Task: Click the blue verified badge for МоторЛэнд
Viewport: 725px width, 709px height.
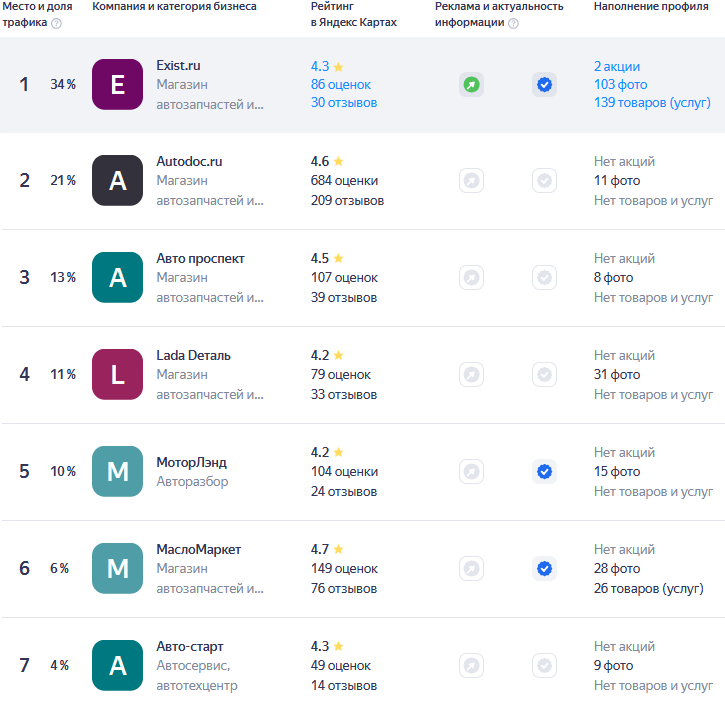Action: point(544,471)
